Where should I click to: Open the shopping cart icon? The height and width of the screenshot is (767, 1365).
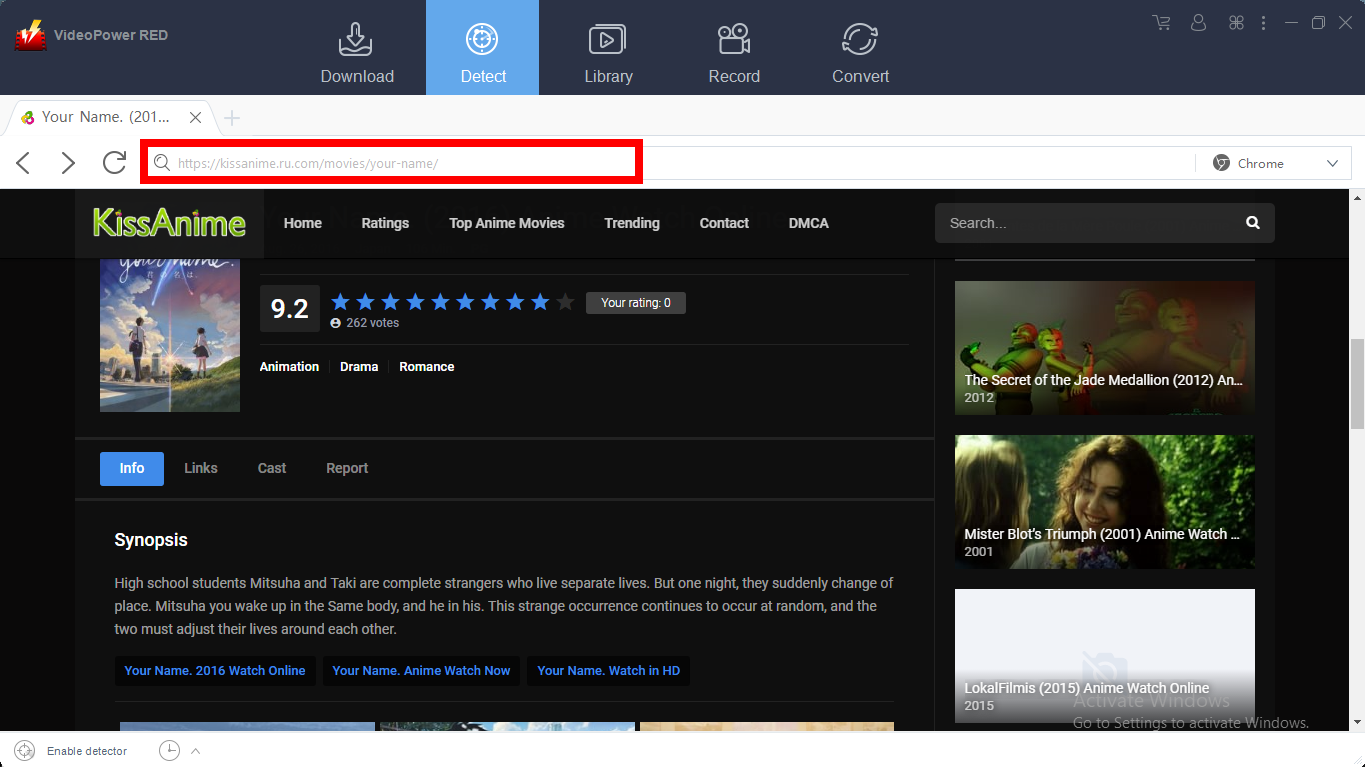[x=1161, y=22]
